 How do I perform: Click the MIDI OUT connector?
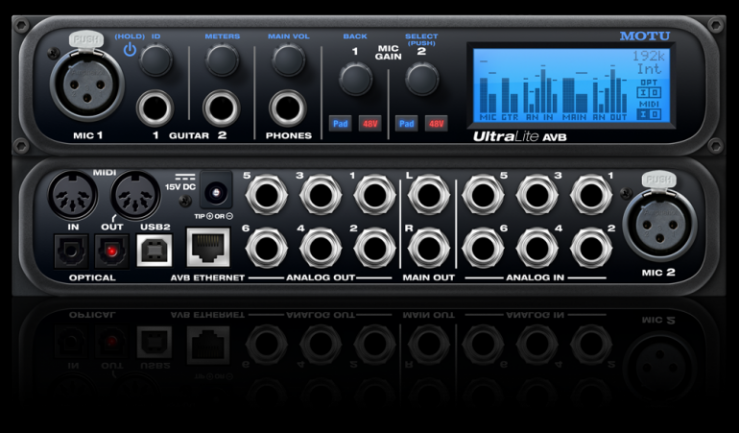click(136, 196)
